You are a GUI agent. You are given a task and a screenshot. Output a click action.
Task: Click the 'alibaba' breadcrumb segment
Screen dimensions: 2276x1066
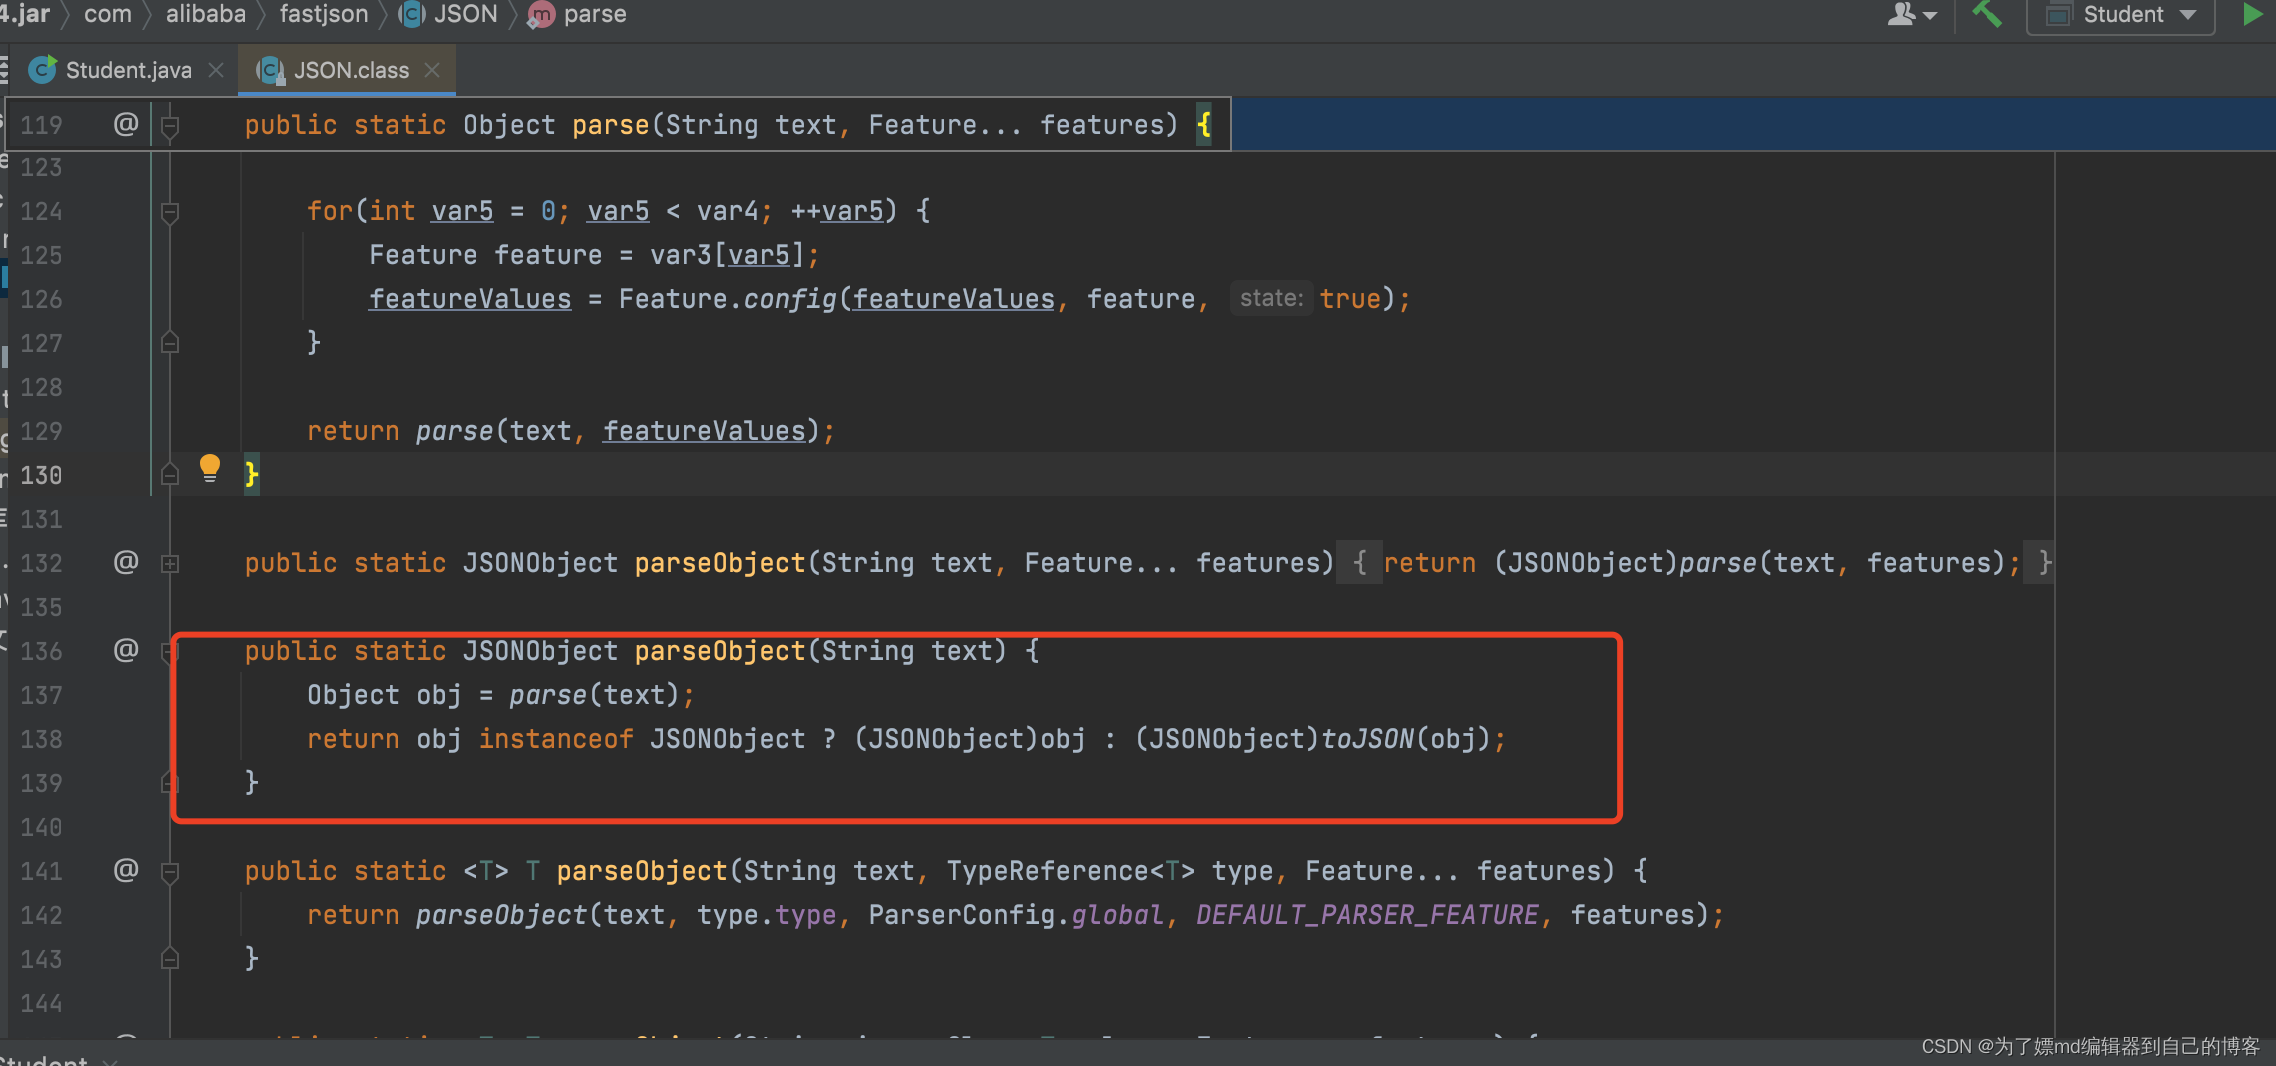(x=206, y=14)
